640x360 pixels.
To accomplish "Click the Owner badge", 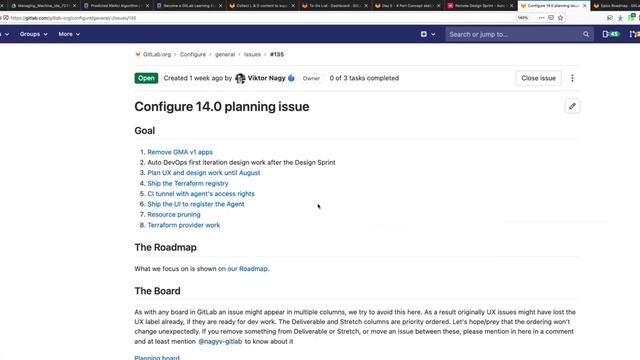I will [x=311, y=78].
